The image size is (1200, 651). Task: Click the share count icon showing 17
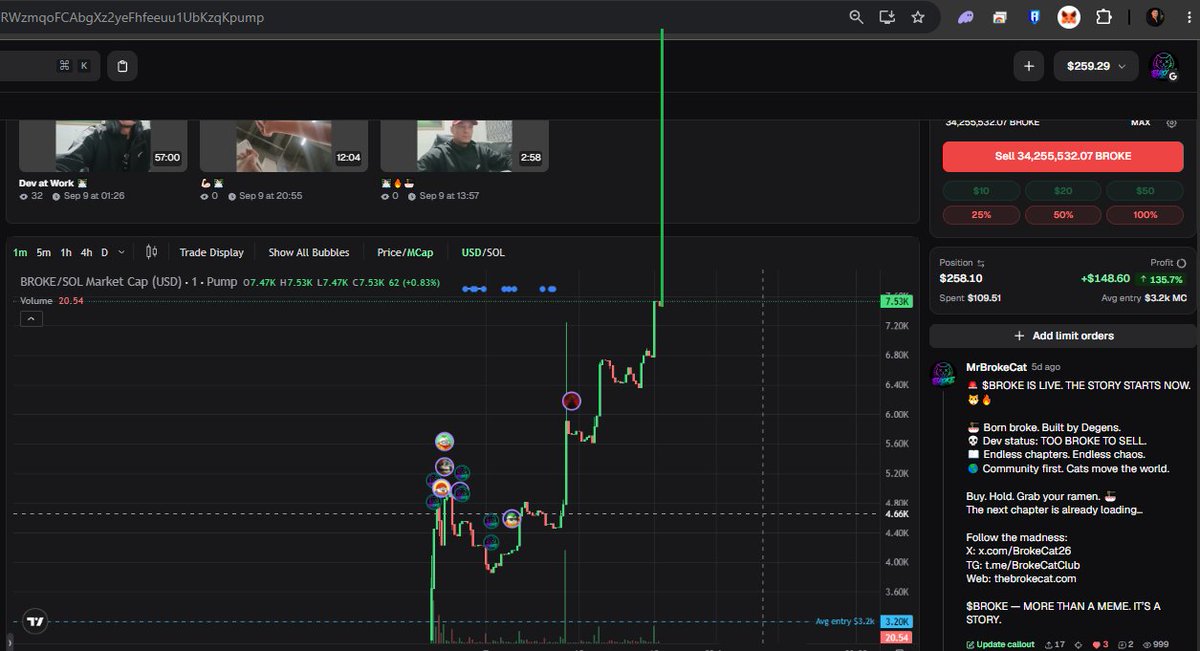click(x=1050, y=645)
